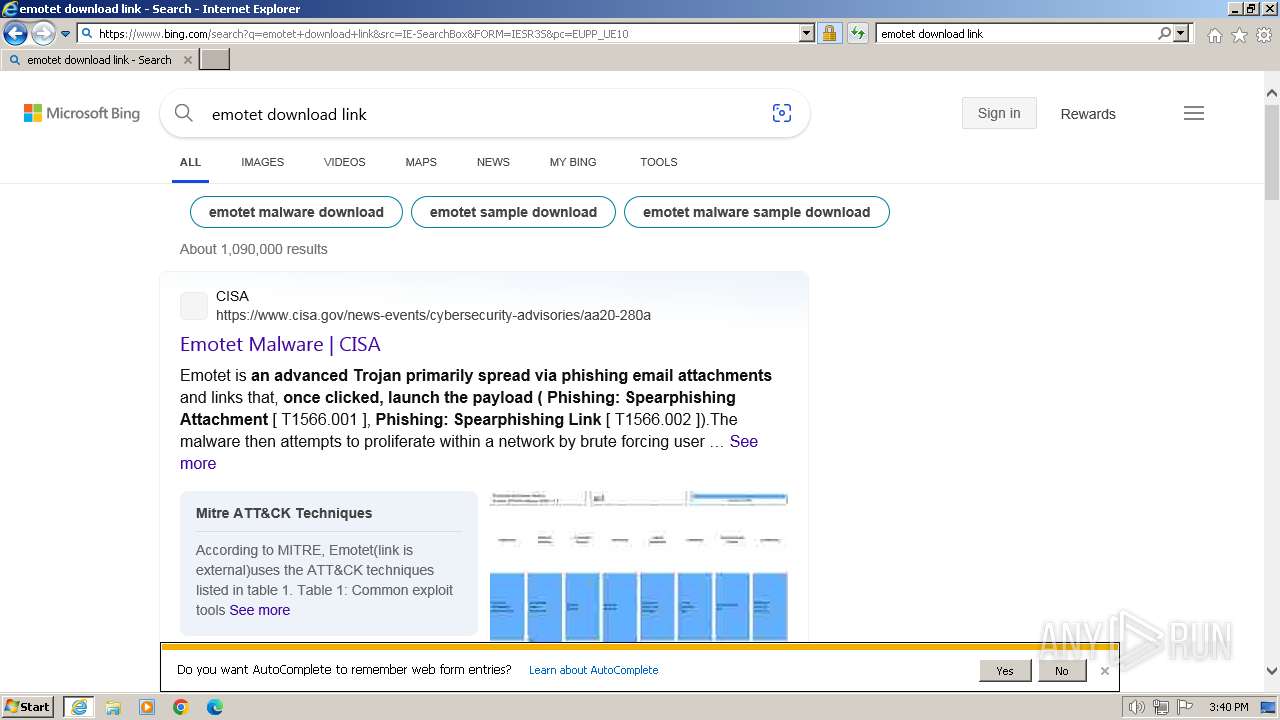Click 'emotet sample download' suggestion chip
This screenshot has height=720, width=1280.
(x=513, y=212)
